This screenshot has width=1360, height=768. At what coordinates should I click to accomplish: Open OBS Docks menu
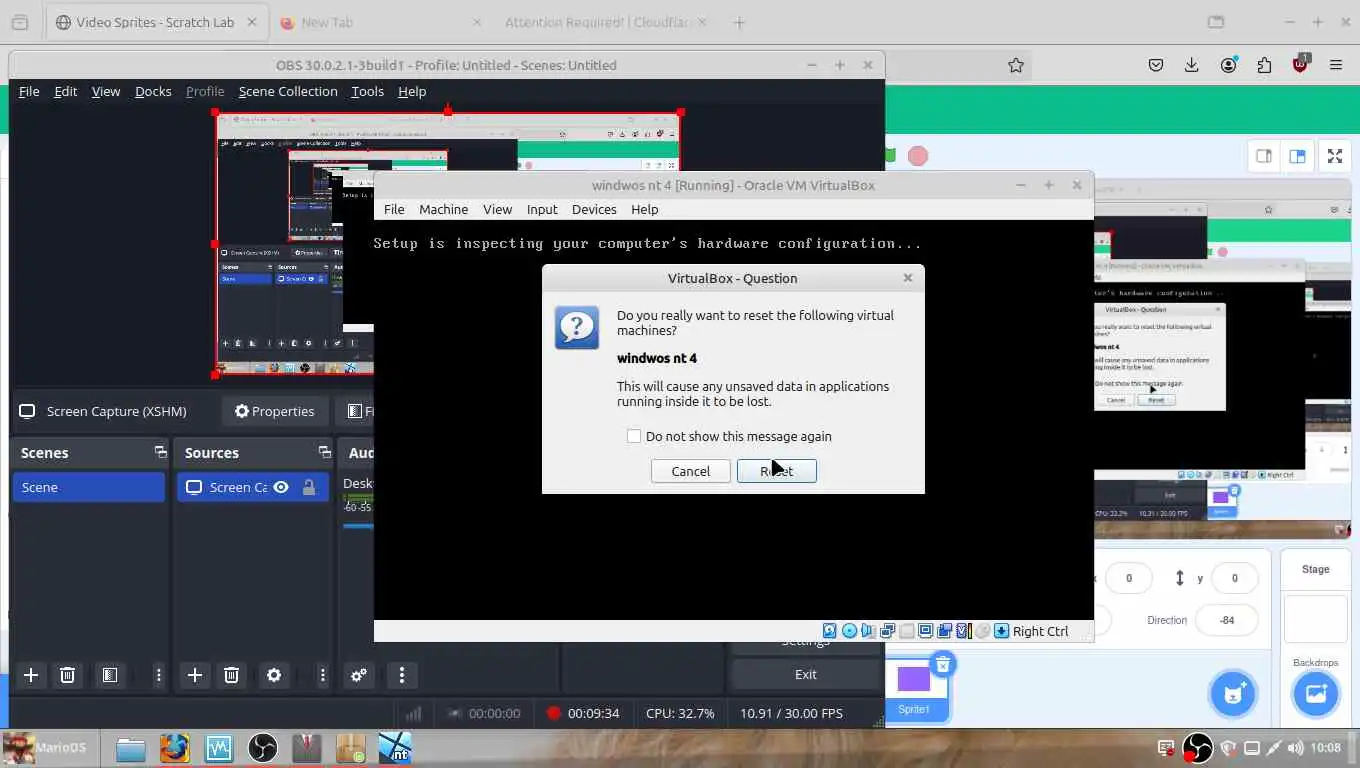click(x=153, y=91)
